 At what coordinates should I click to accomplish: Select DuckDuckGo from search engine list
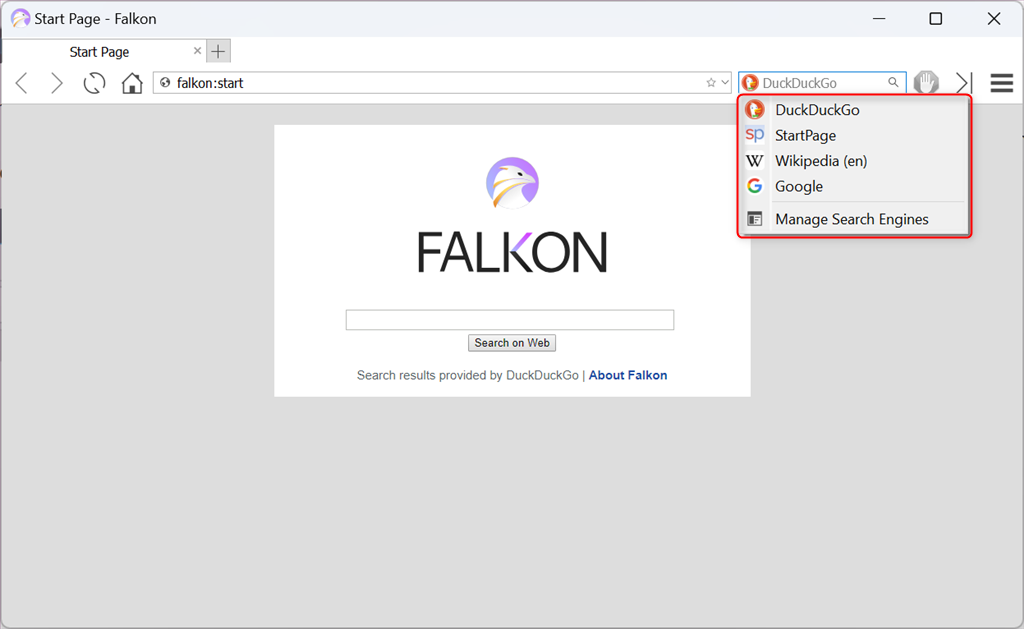click(855, 110)
